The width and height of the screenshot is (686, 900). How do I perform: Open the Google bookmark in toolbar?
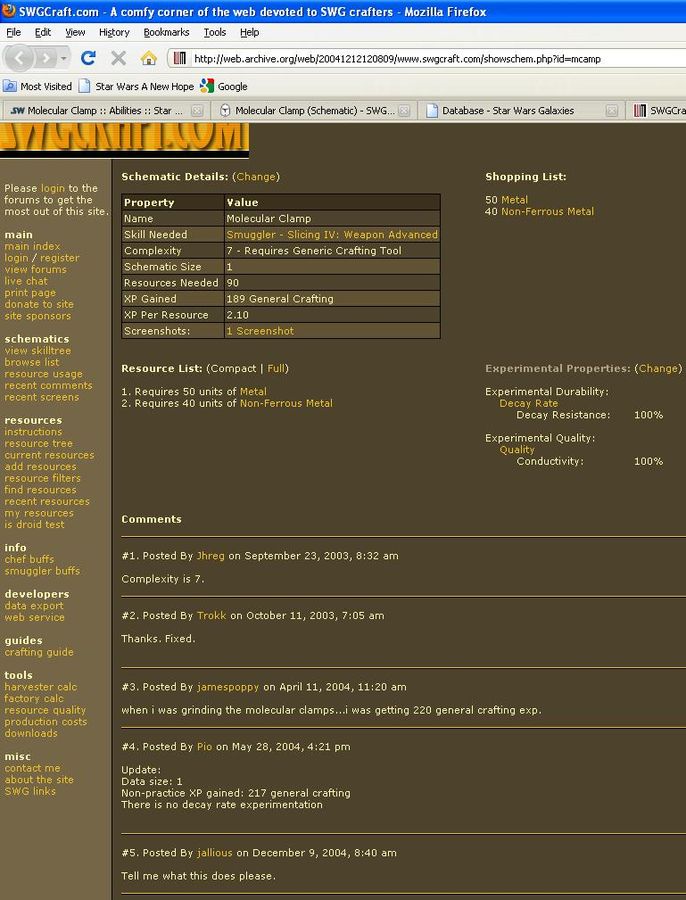[224, 86]
